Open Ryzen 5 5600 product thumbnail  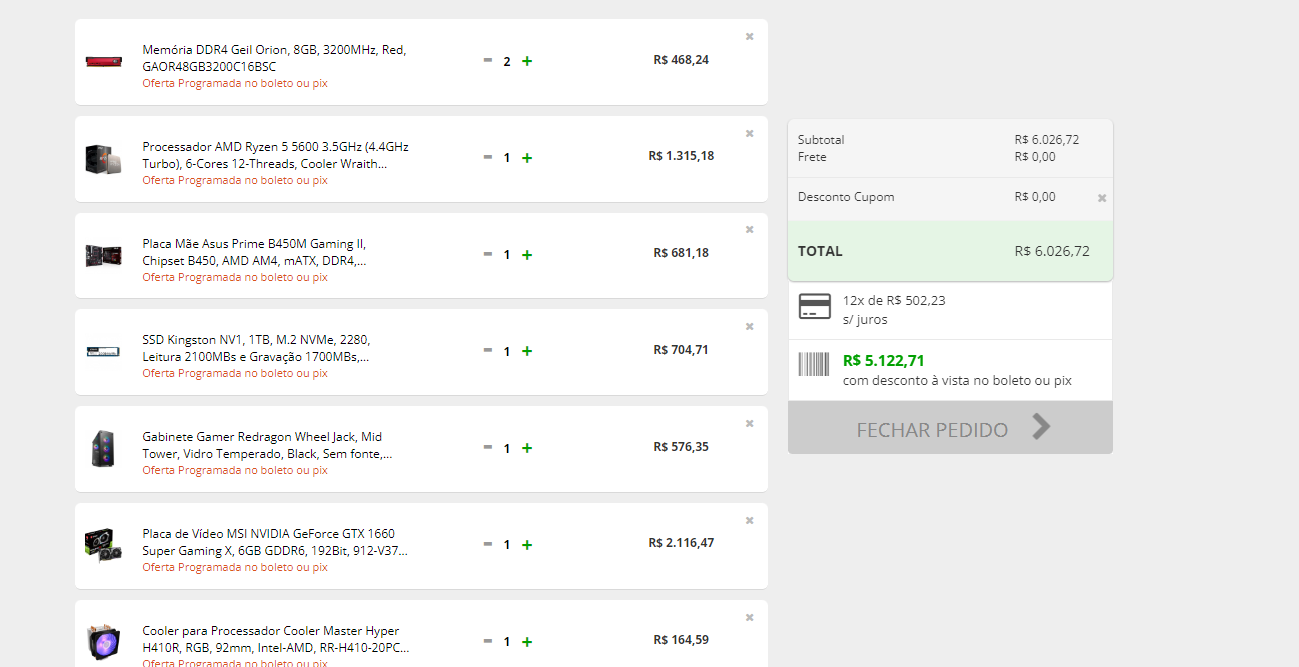pyautogui.click(x=104, y=159)
